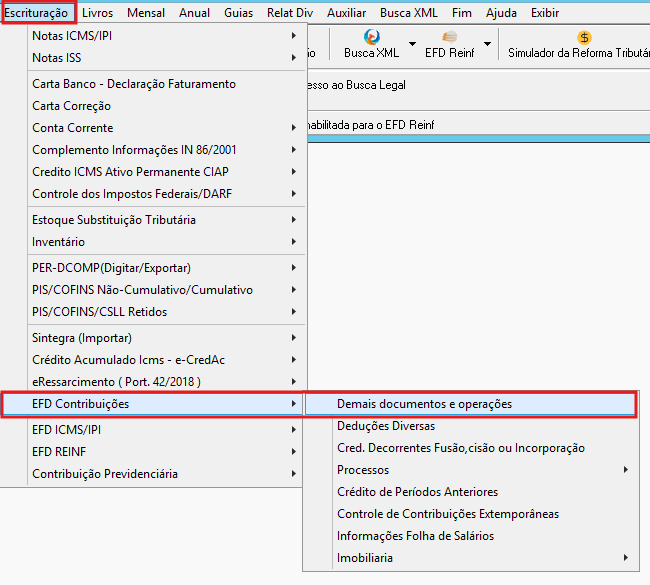The image size is (650, 585).
Task: Select Controle dos Impostos Federais/DARF
Action: [167, 194]
